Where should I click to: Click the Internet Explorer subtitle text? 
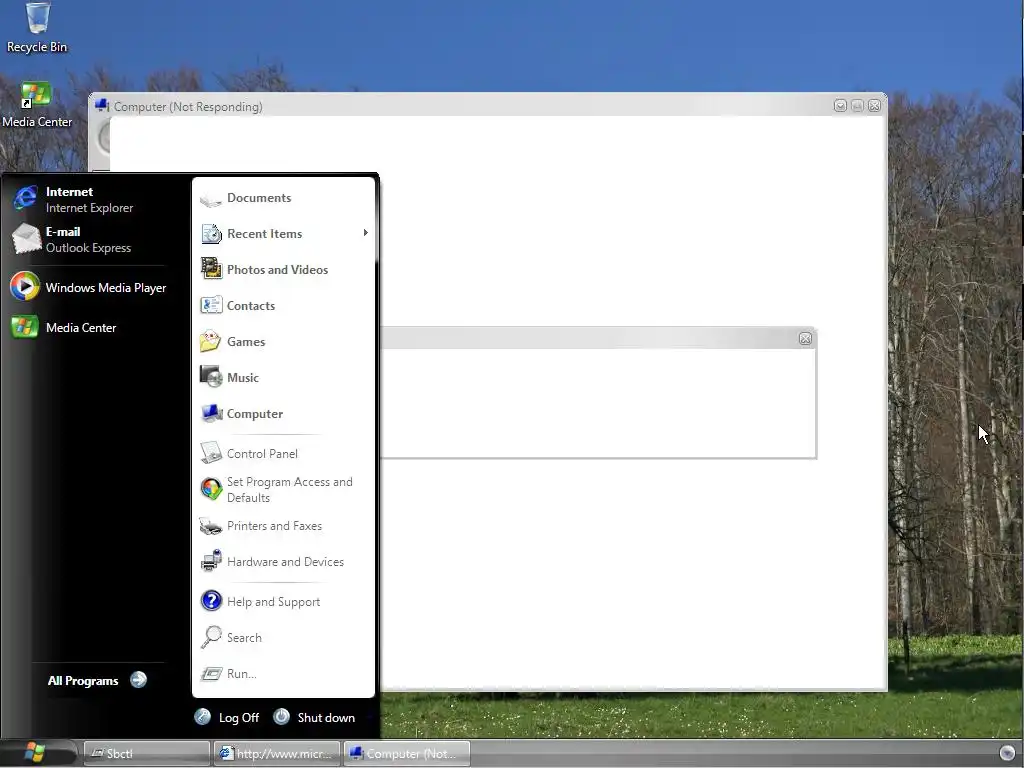tap(89, 208)
